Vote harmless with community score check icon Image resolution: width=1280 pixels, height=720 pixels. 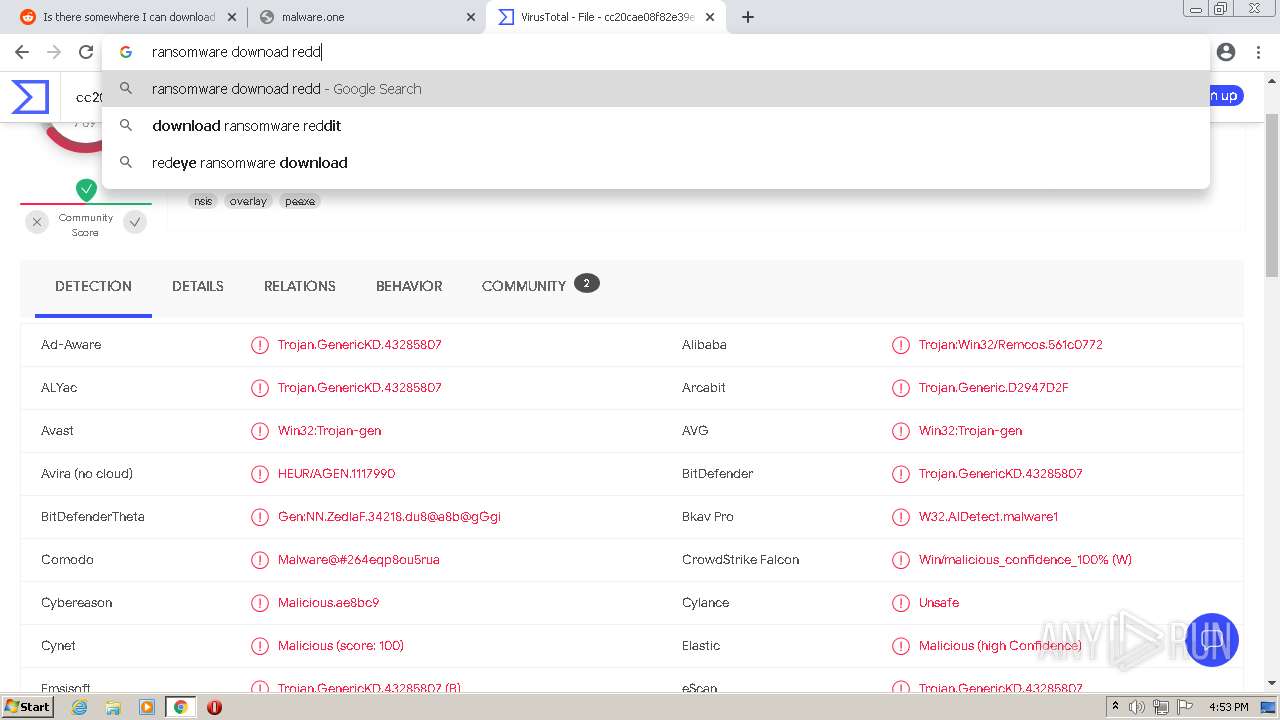135,223
